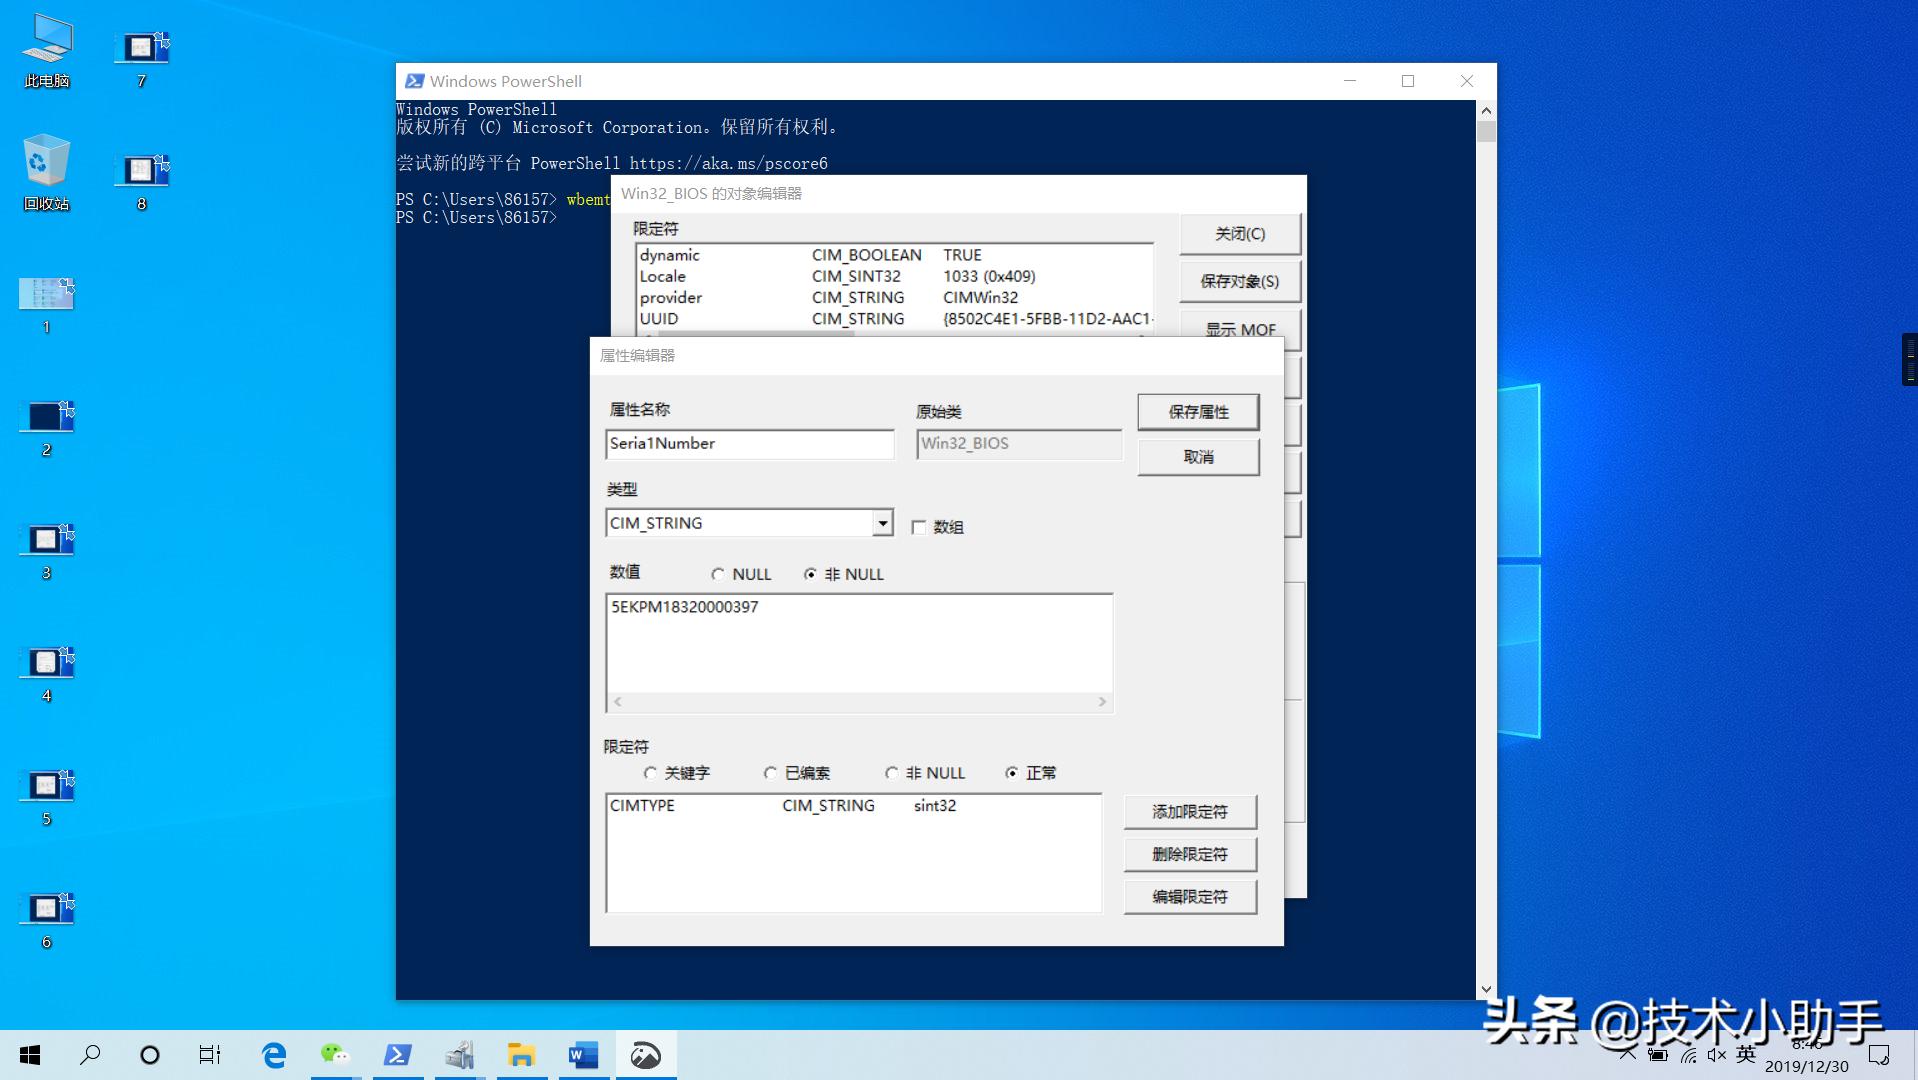
Task: Click the 取消 cancel button
Action: point(1198,457)
